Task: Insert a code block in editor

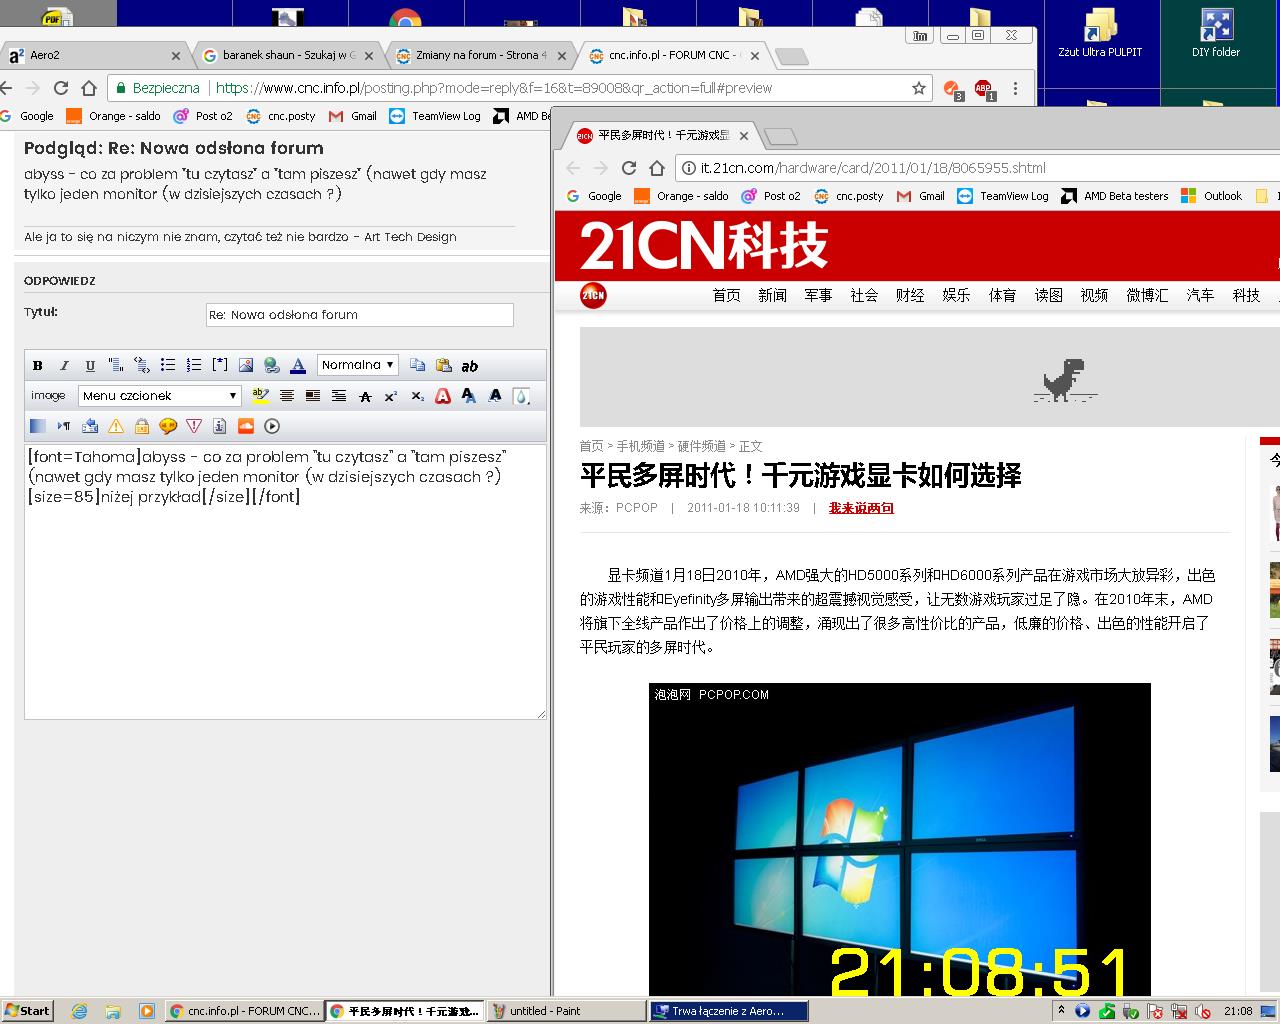Action: pyautogui.click(x=142, y=365)
